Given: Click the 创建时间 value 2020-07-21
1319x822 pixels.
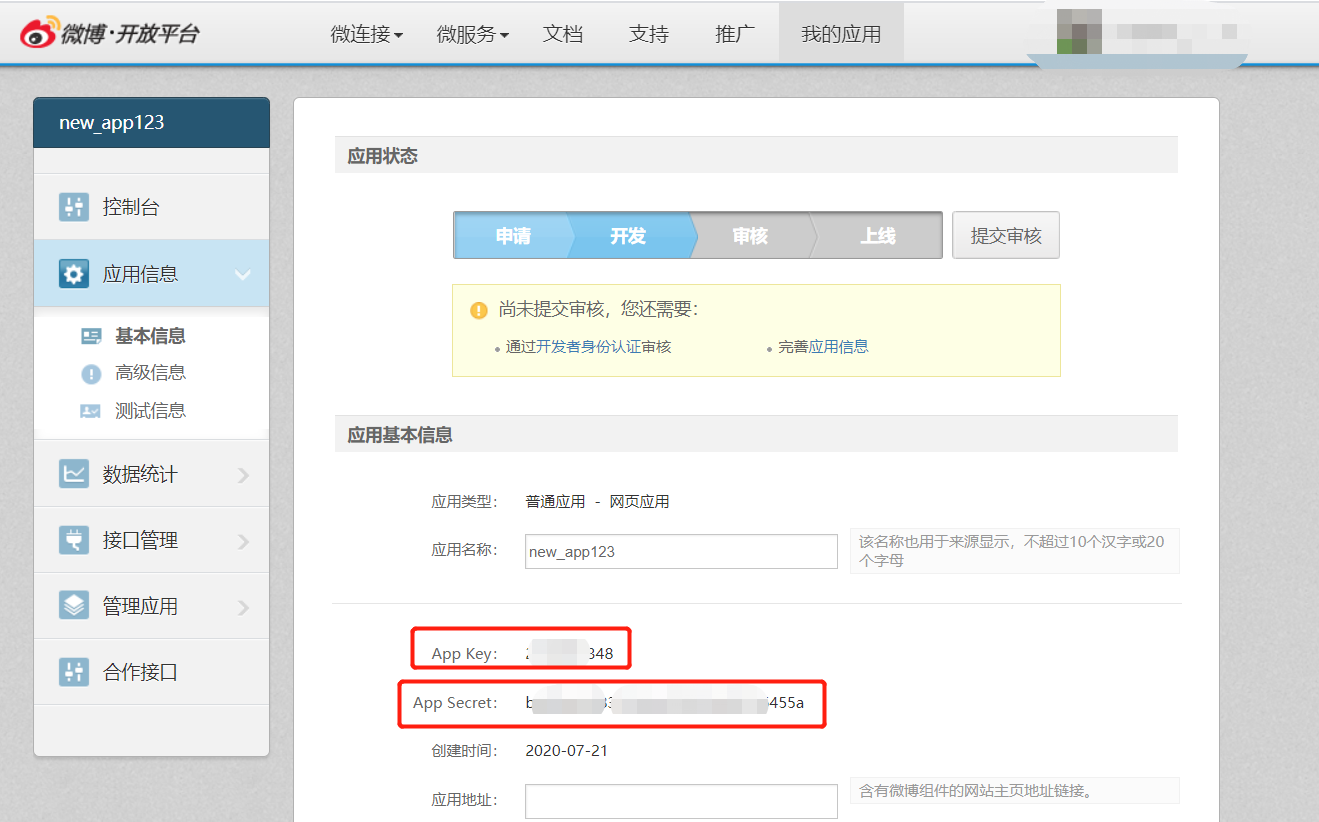Looking at the screenshot, I should (x=566, y=751).
